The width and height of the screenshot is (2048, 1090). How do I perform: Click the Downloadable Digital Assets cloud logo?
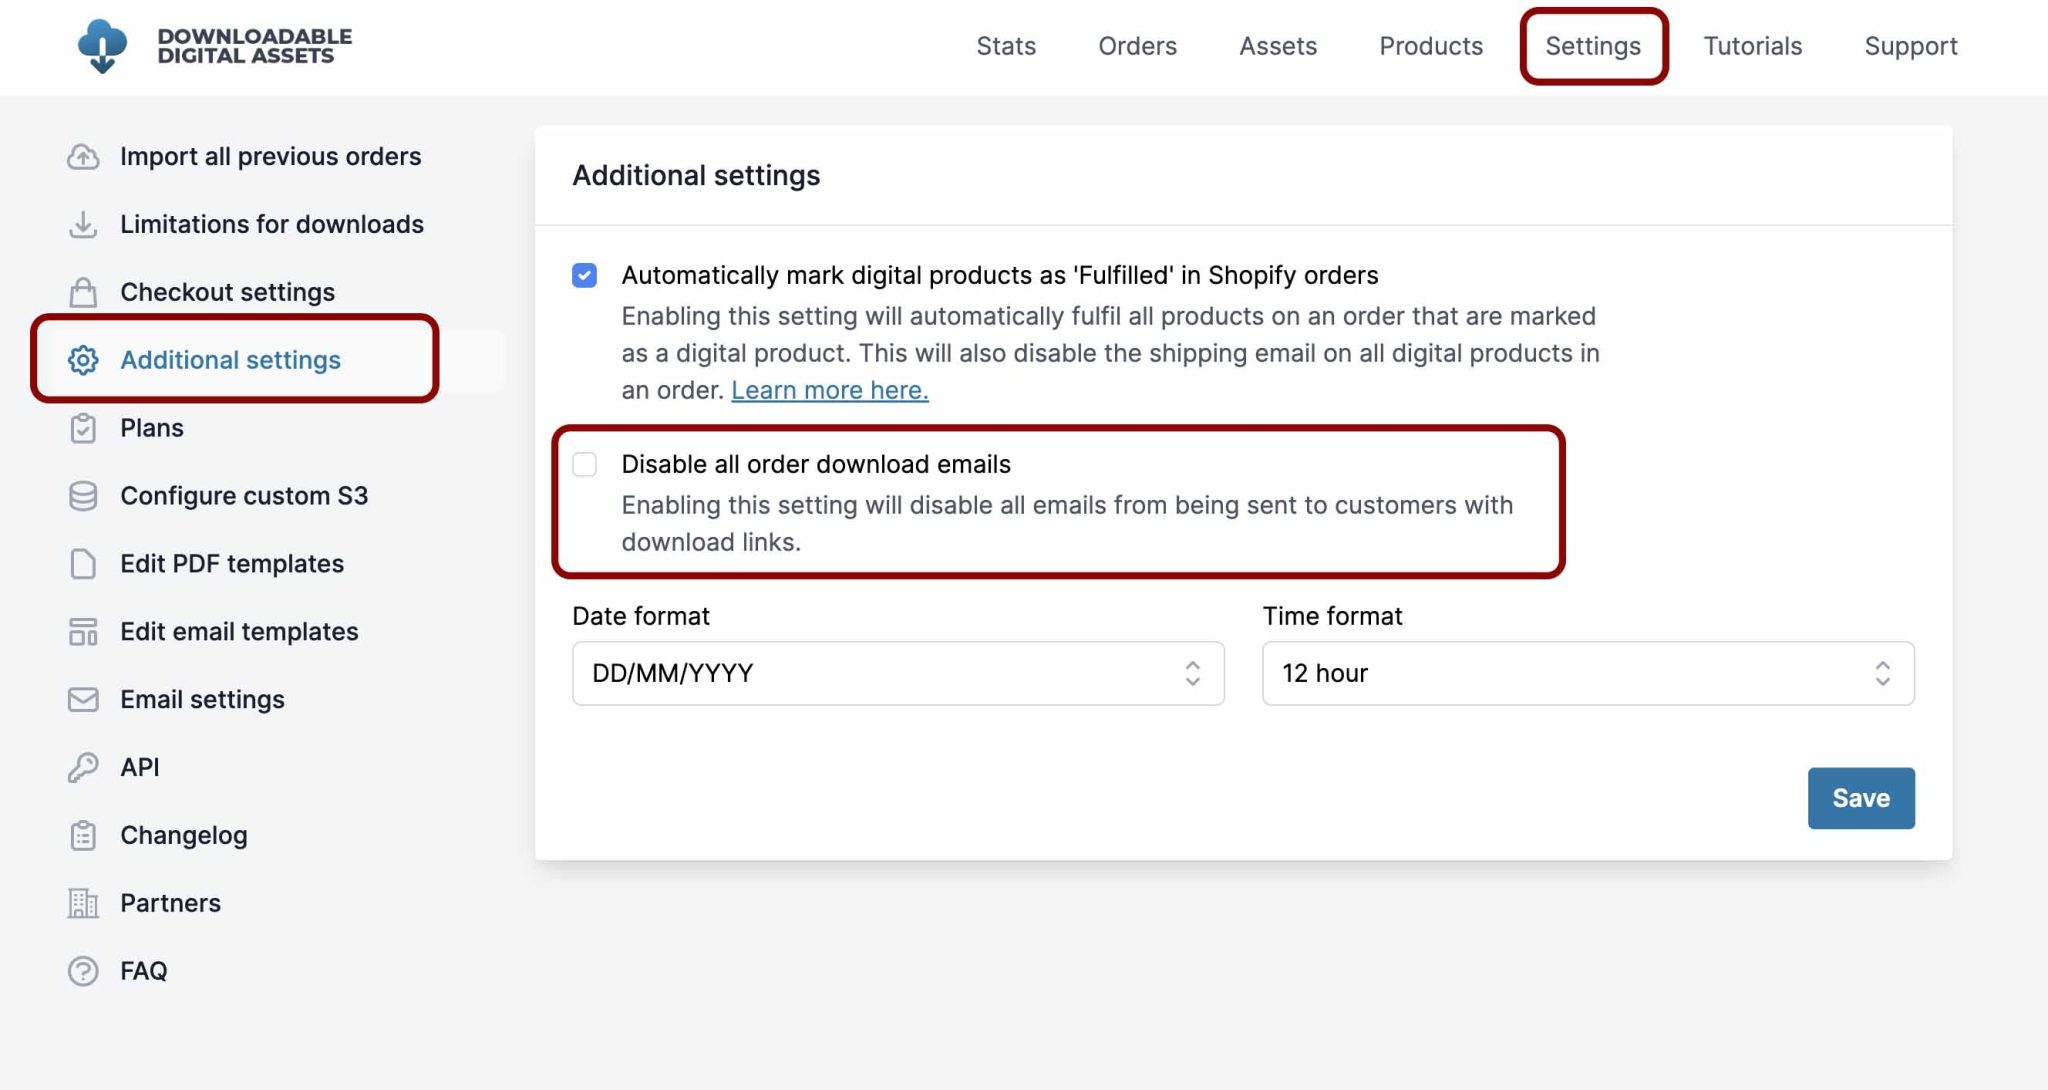tap(102, 46)
